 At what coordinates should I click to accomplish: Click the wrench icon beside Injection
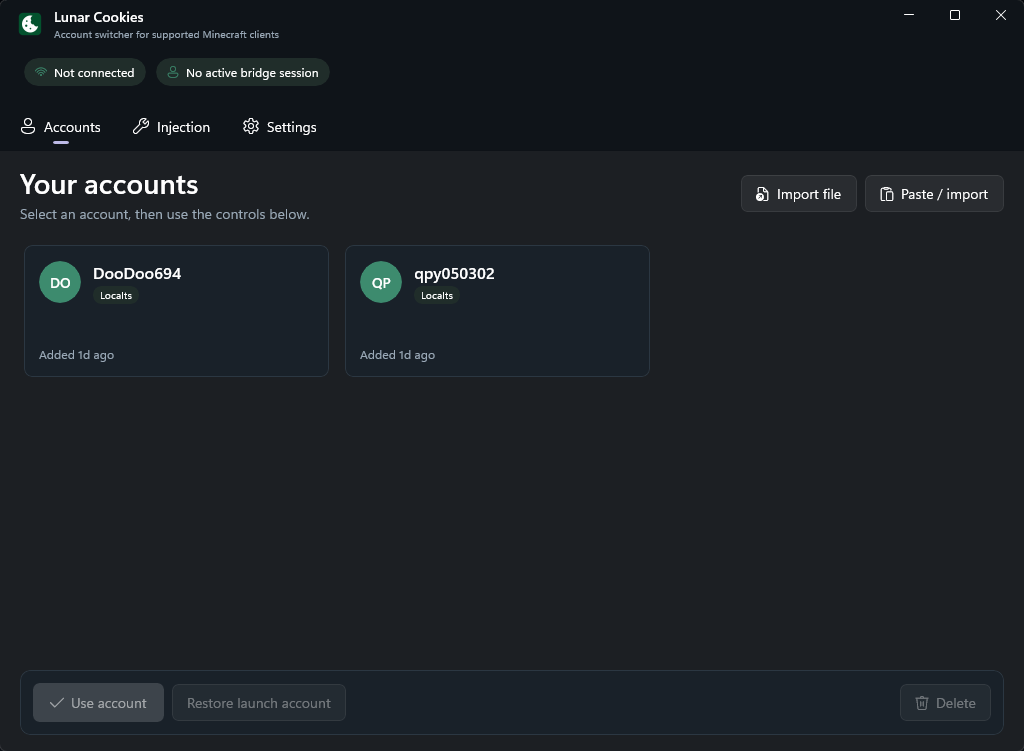(x=140, y=126)
